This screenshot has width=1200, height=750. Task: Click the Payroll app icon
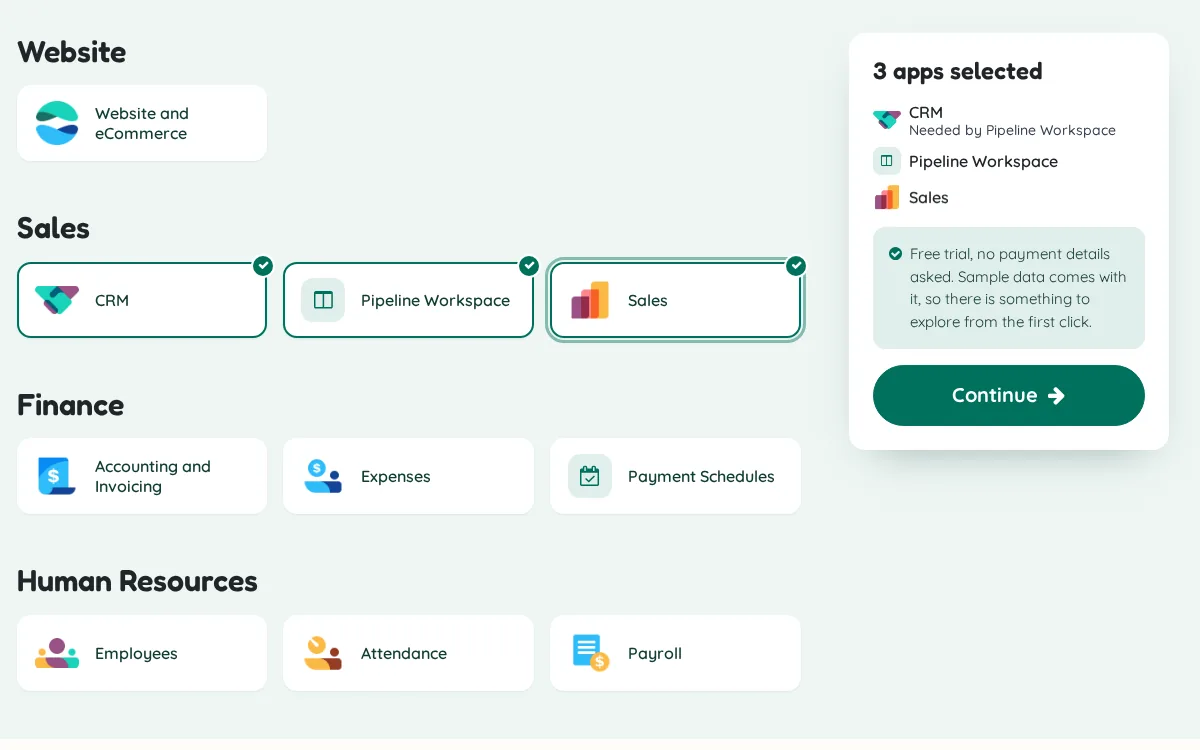(x=590, y=653)
